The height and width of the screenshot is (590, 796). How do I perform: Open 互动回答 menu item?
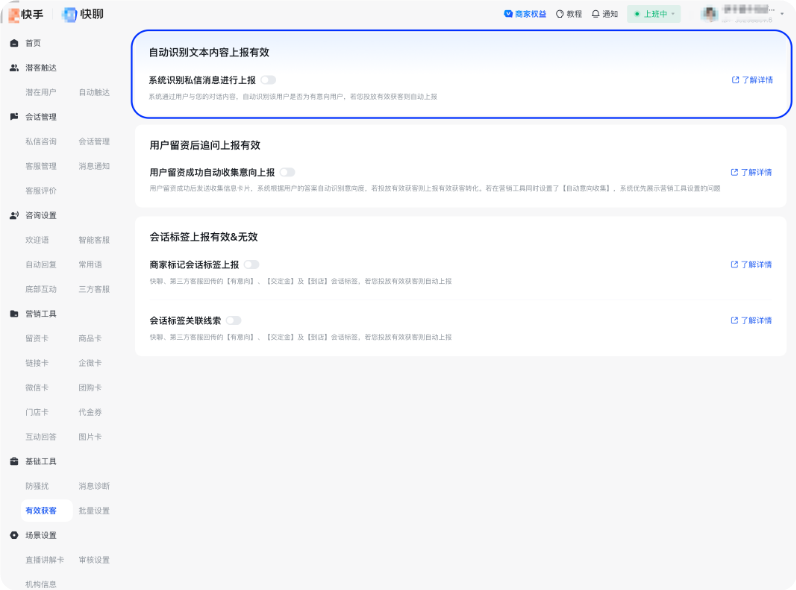[41, 438]
